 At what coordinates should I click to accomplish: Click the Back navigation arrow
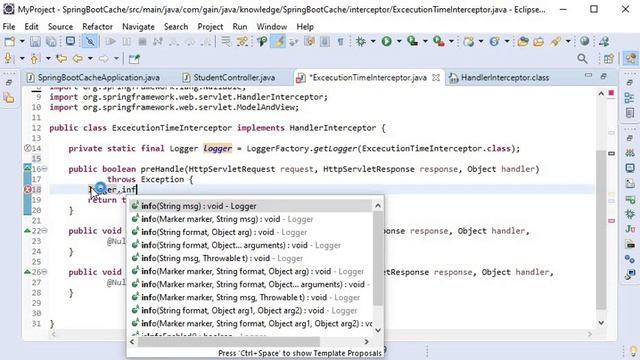(77, 59)
